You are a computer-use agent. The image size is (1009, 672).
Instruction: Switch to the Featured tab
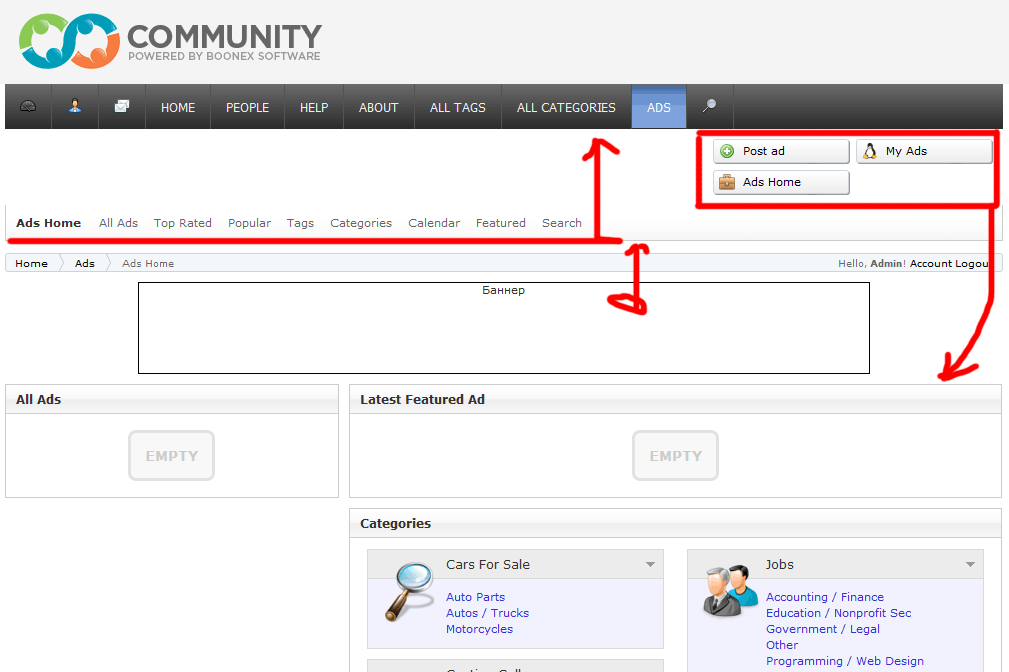pos(500,223)
